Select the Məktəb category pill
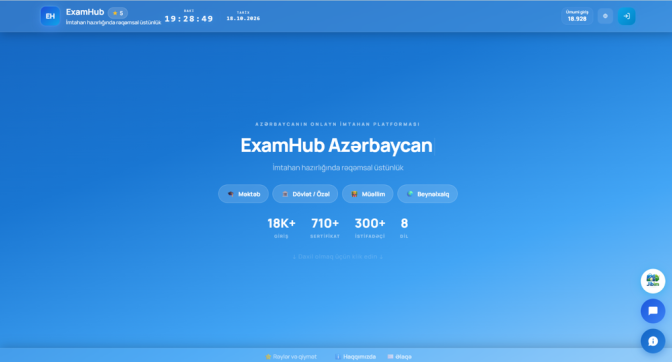Image resolution: width=672 pixels, height=362 pixels. coord(243,194)
